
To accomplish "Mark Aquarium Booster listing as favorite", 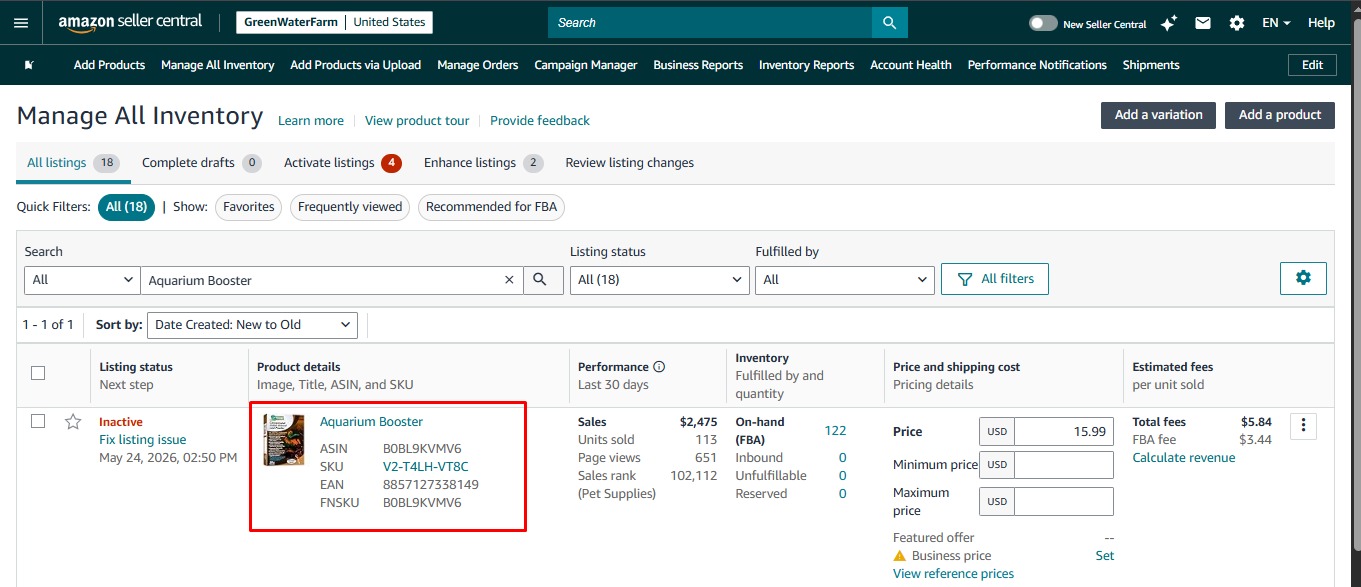I will (73, 422).
